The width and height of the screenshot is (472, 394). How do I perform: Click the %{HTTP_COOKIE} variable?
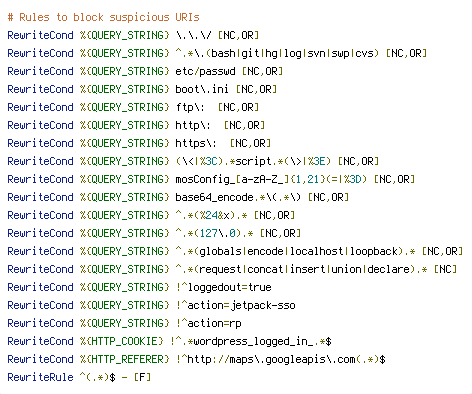122,341
